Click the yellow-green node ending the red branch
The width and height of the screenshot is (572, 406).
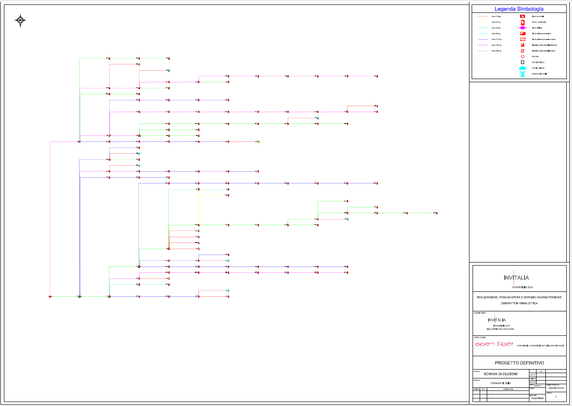click(258, 142)
